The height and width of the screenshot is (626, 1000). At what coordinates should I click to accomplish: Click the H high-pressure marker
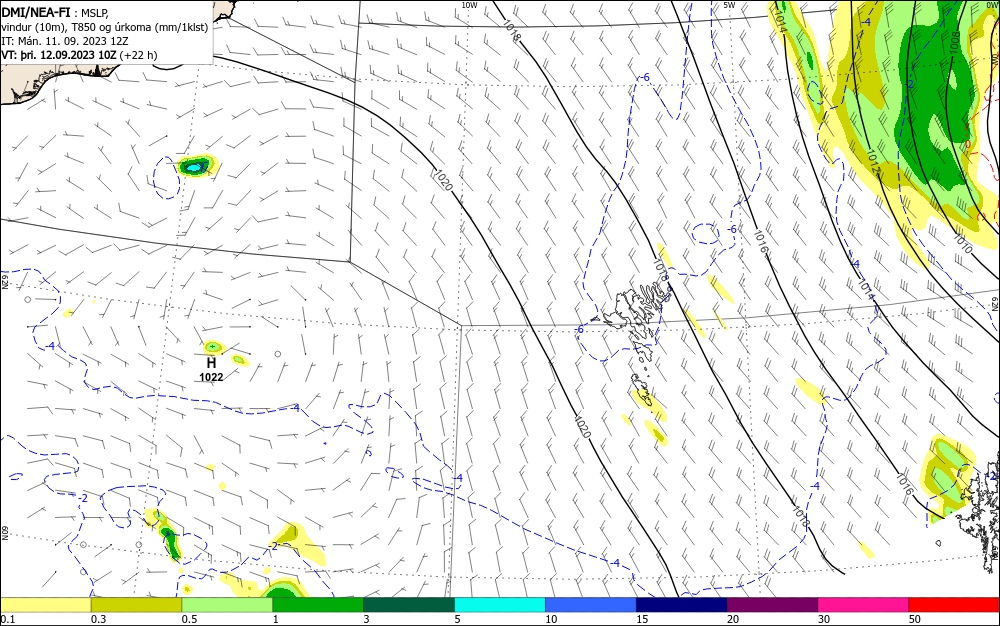click(x=211, y=363)
